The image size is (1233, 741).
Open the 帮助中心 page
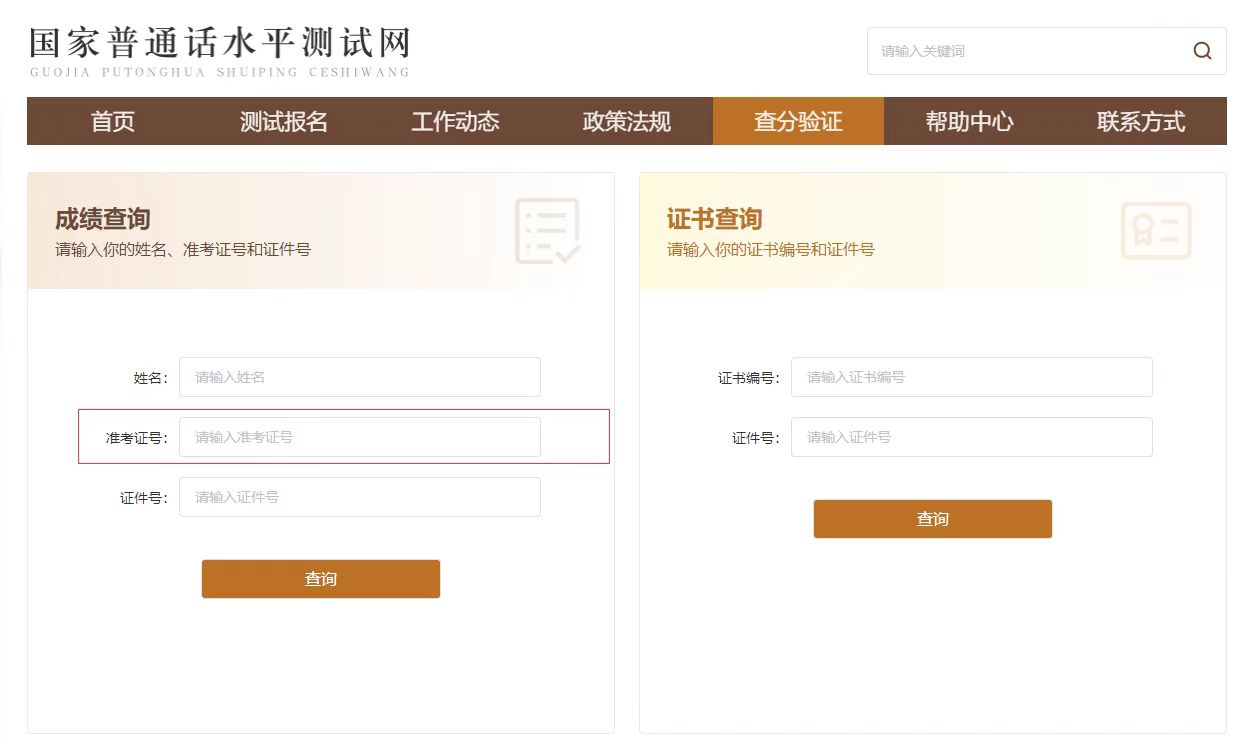coord(969,122)
